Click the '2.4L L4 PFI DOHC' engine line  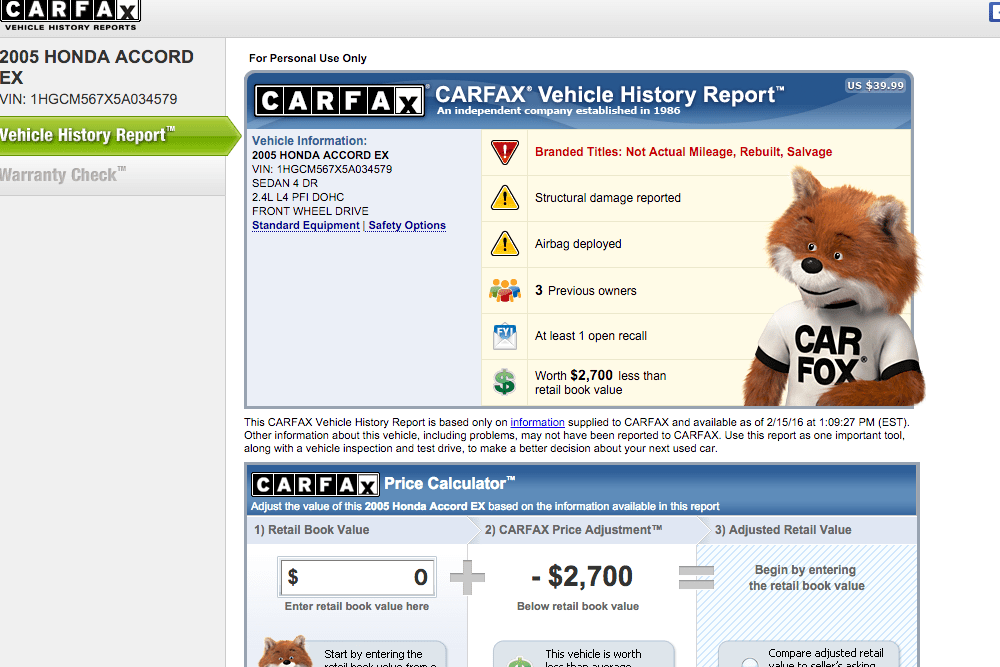tap(298, 197)
